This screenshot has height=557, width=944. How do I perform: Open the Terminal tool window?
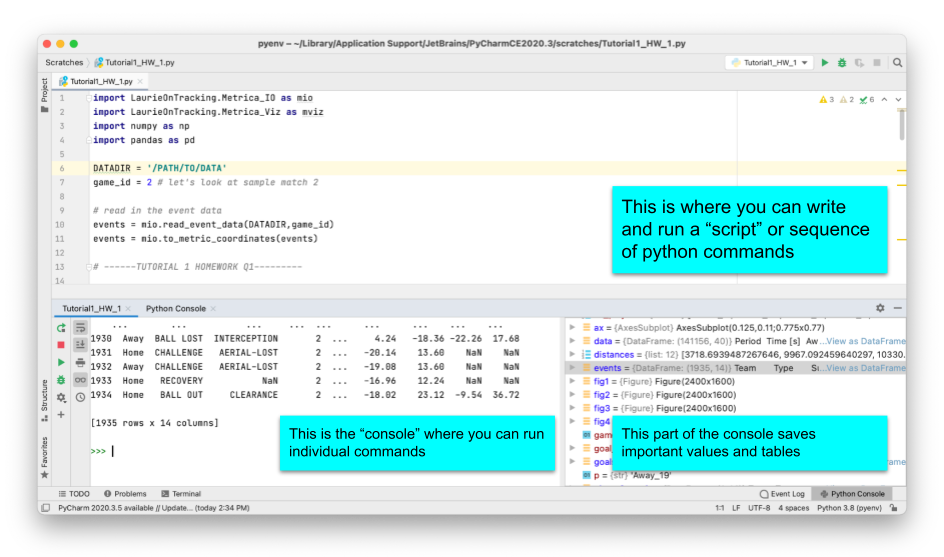(181, 494)
